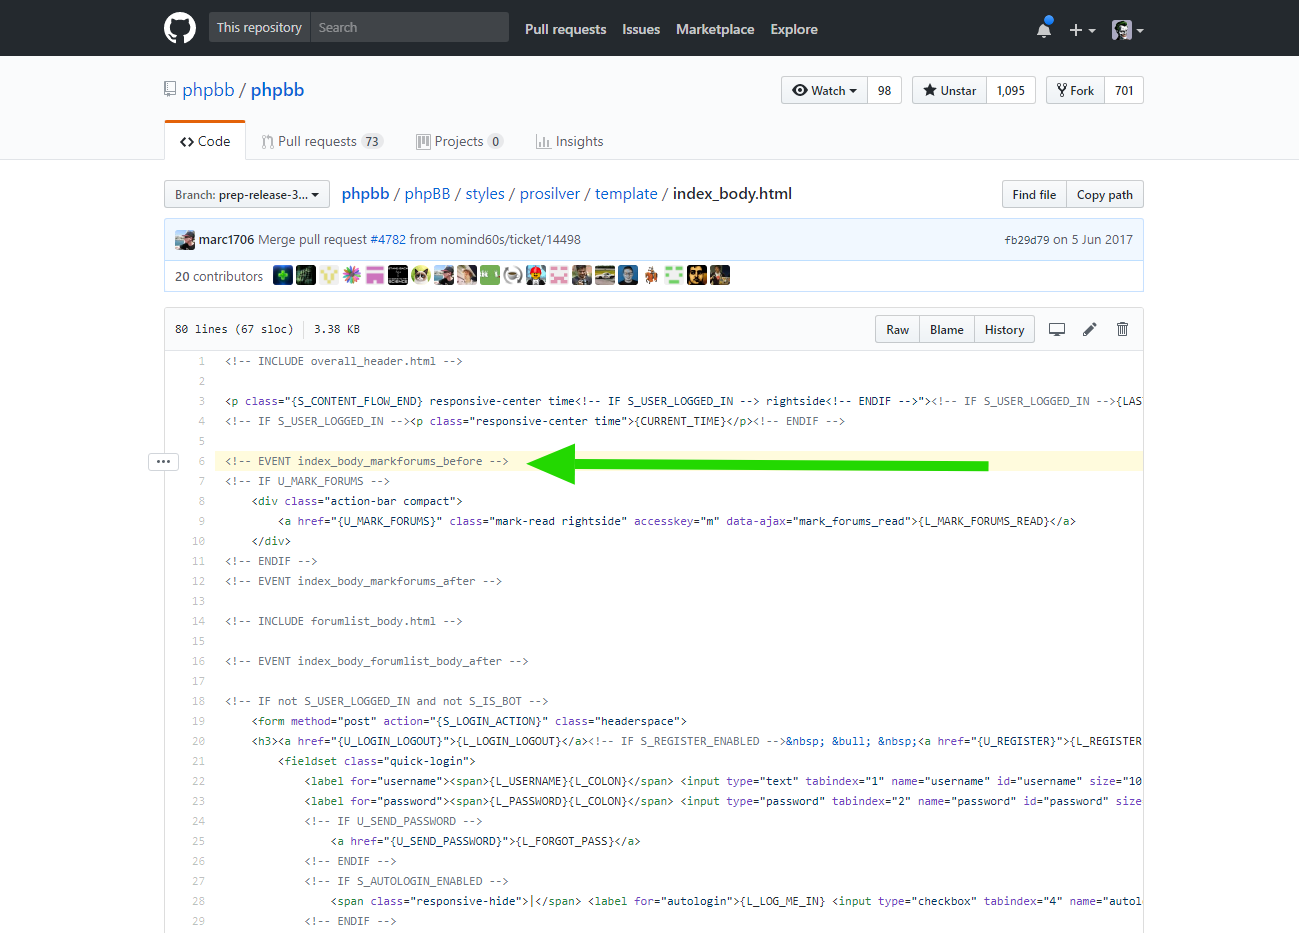
Task: Open the notifications bell
Action: point(1044,29)
